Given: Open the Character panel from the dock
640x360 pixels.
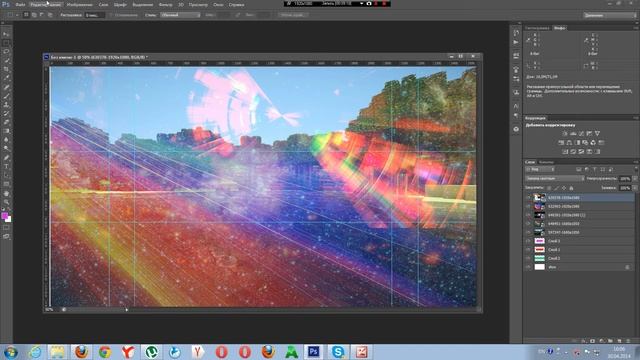Looking at the screenshot, I should [516, 106].
